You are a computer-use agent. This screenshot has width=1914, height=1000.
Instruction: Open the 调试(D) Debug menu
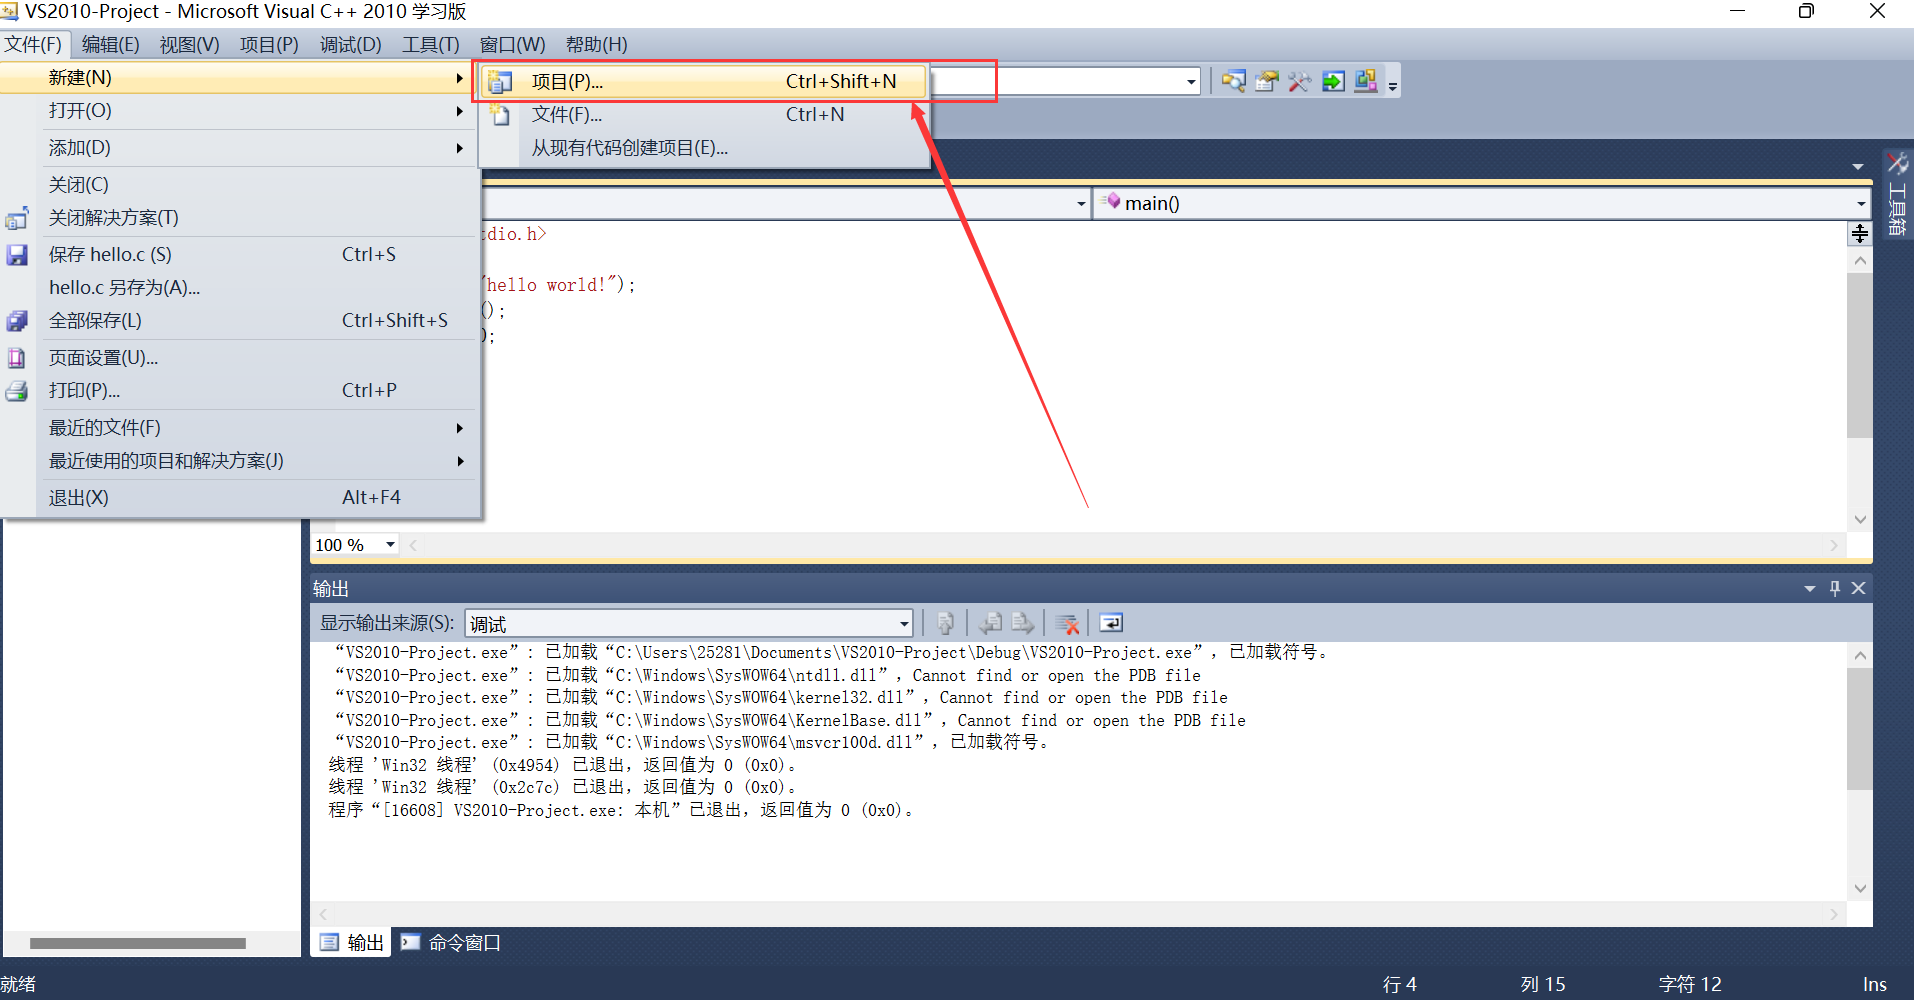pos(350,44)
